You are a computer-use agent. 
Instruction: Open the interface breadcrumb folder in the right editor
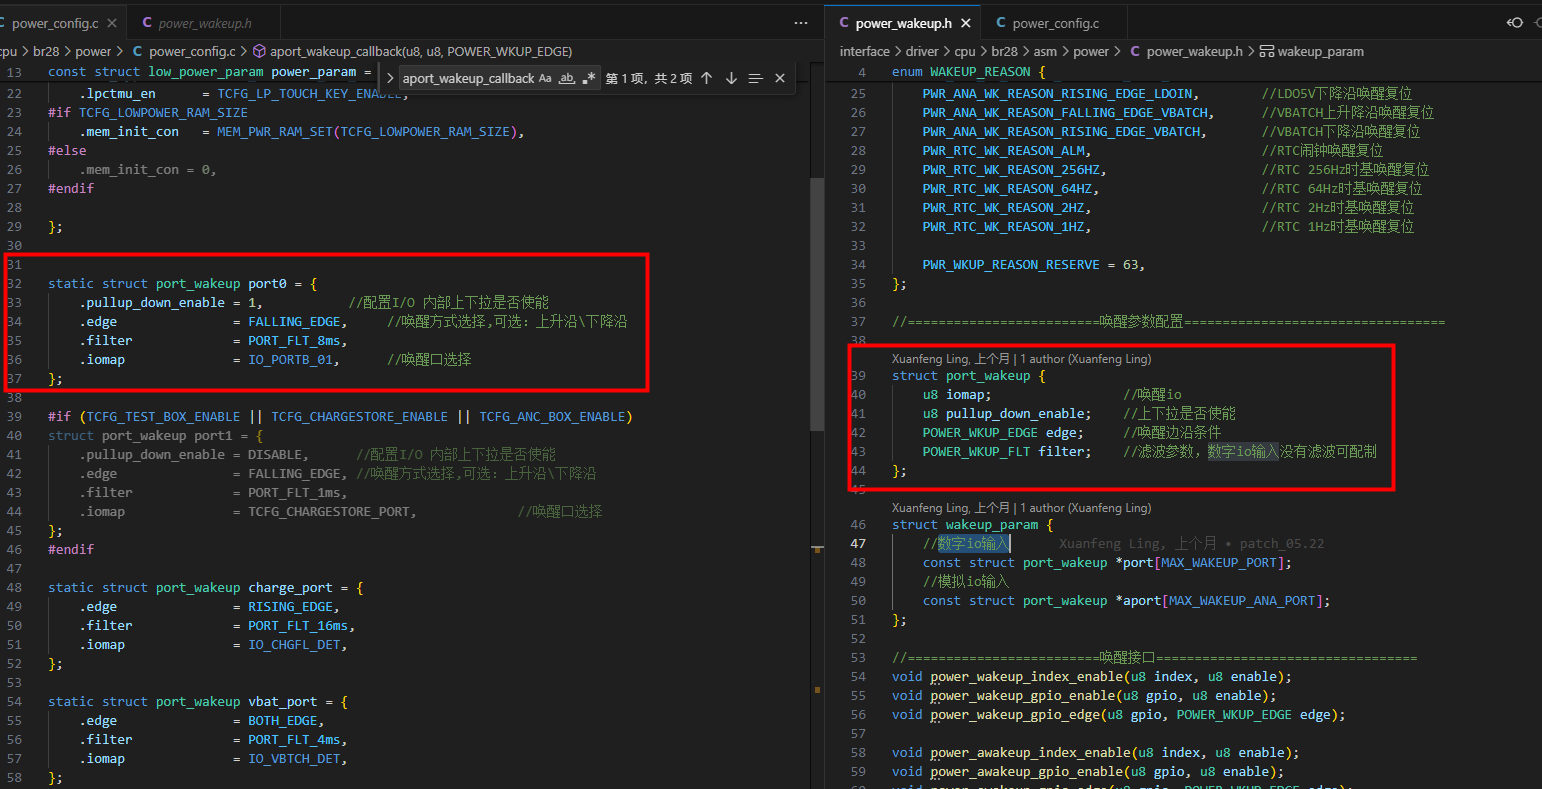[x=864, y=51]
